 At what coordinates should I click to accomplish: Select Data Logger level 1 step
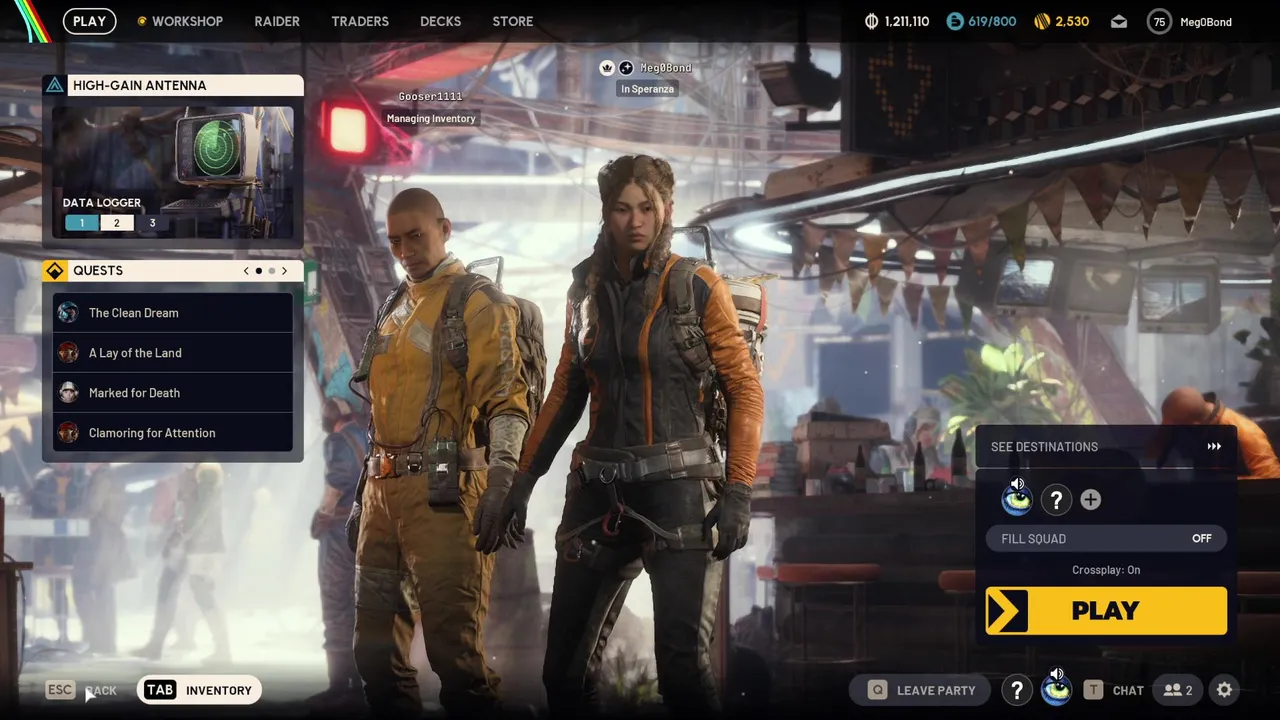coord(82,223)
